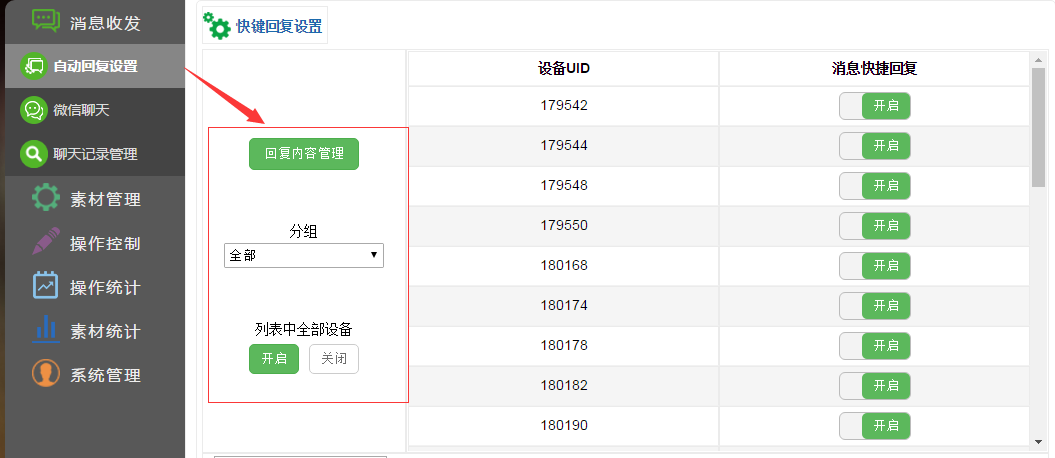Toggle quick reply for device 180182
1055x458 pixels.
pos(875,386)
